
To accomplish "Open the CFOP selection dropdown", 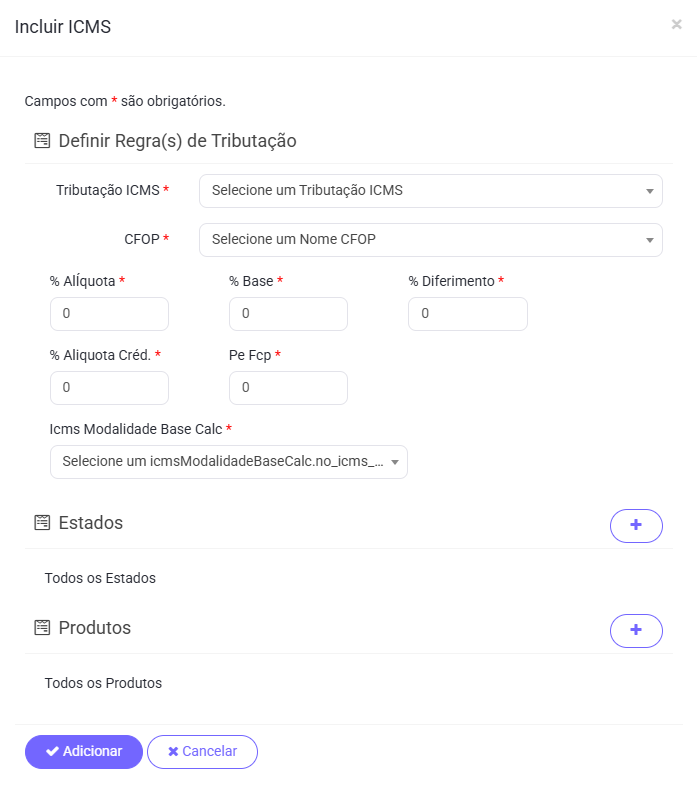I will (430, 240).
